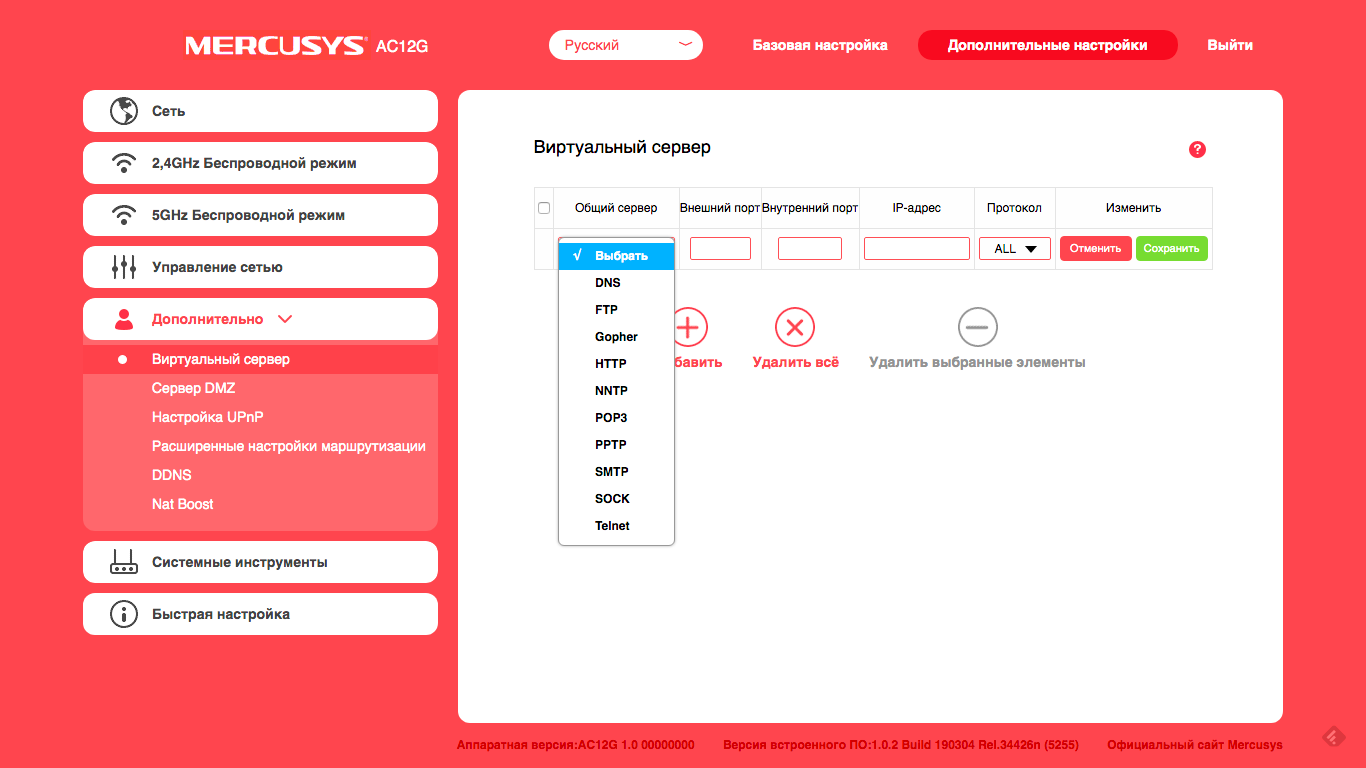
Task: Click the info icon for Быстрая настройка
Action: (124, 614)
